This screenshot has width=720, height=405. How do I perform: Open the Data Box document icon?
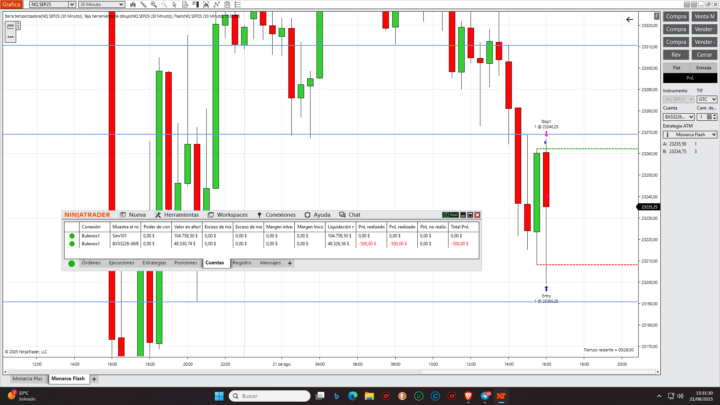pyautogui.click(x=185, y=4)
